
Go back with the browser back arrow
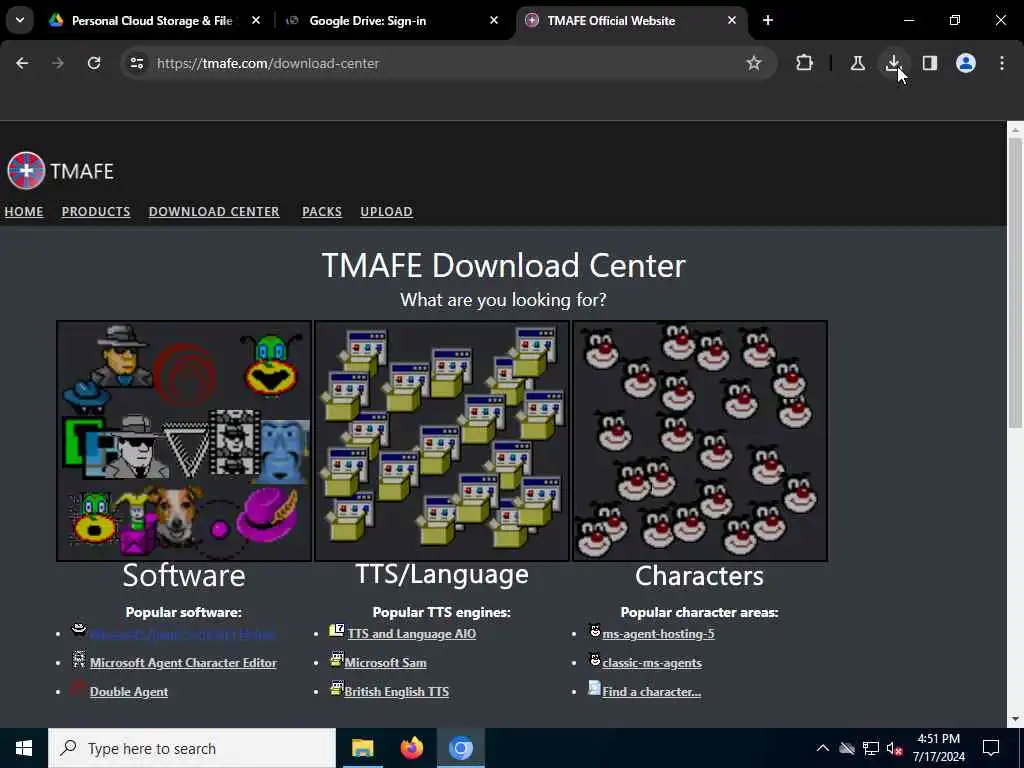(x=22, y=63)
